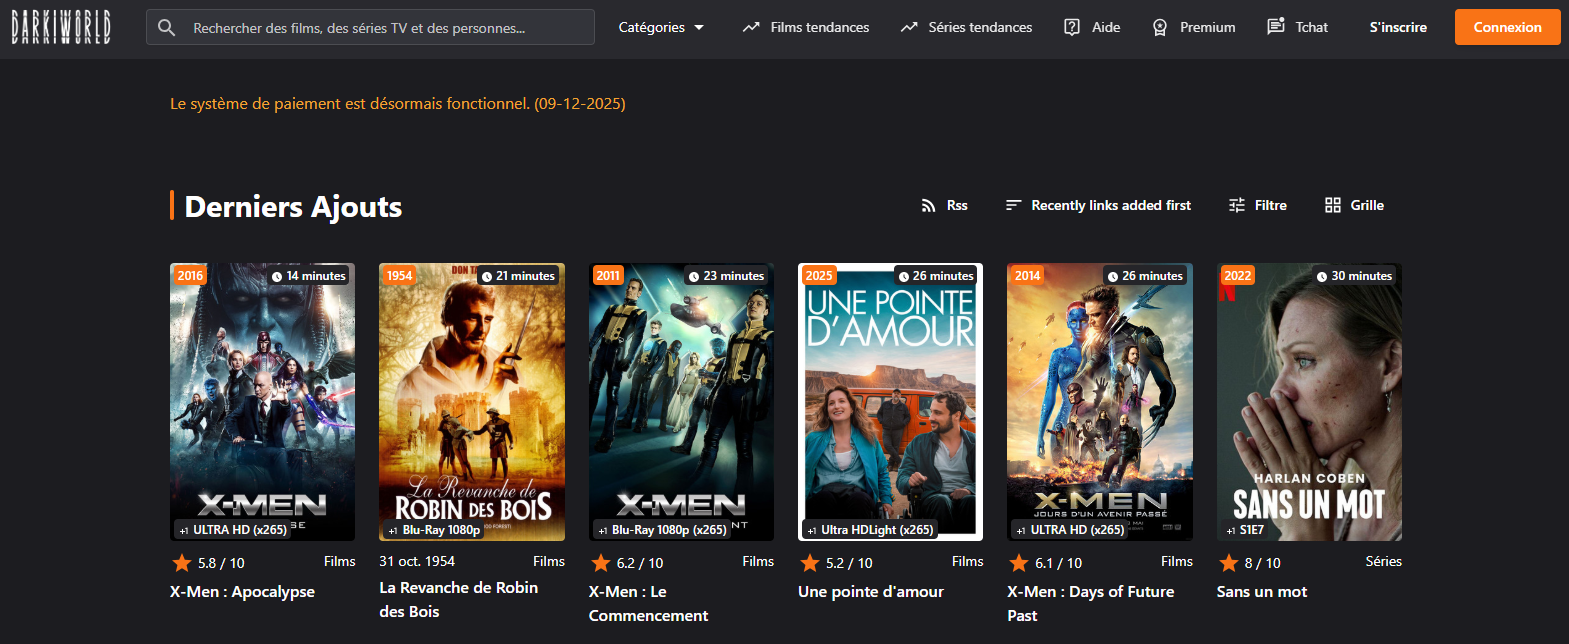Click the trending icon beside Séries tendances

pyautogui.click(x=909, y=28)
